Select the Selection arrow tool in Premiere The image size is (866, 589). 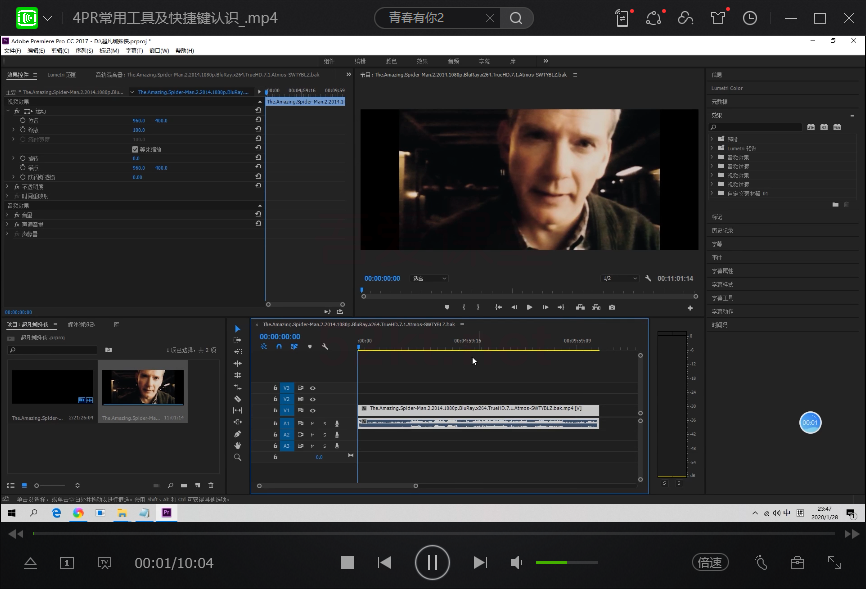pos(237,329)
